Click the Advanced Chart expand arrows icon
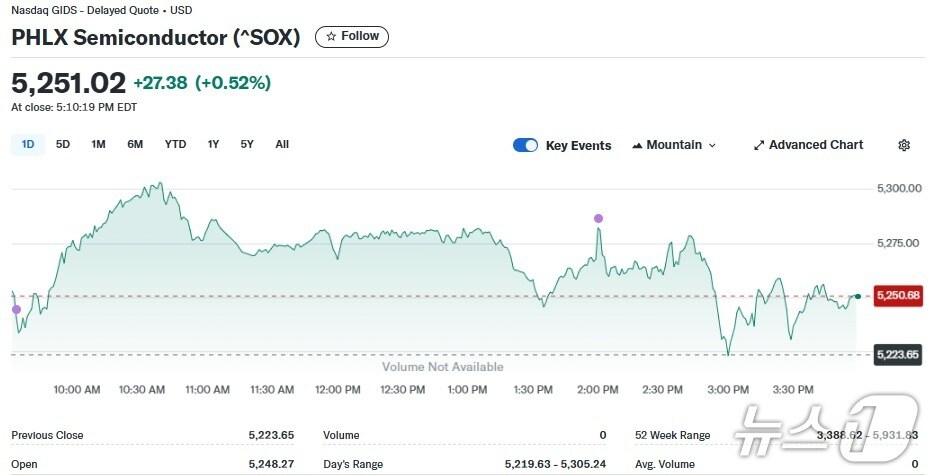Image resolution: width=932 pixels, height=476 pixels. click(x=759, y=145)
